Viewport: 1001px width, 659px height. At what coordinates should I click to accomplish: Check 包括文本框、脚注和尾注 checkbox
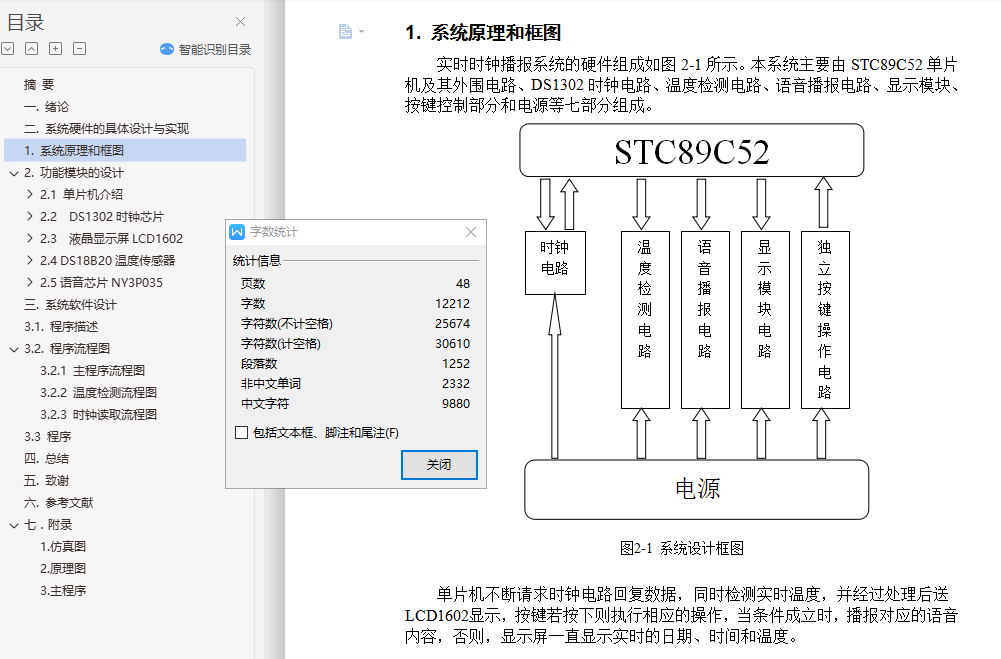click(x=241, y=433)
